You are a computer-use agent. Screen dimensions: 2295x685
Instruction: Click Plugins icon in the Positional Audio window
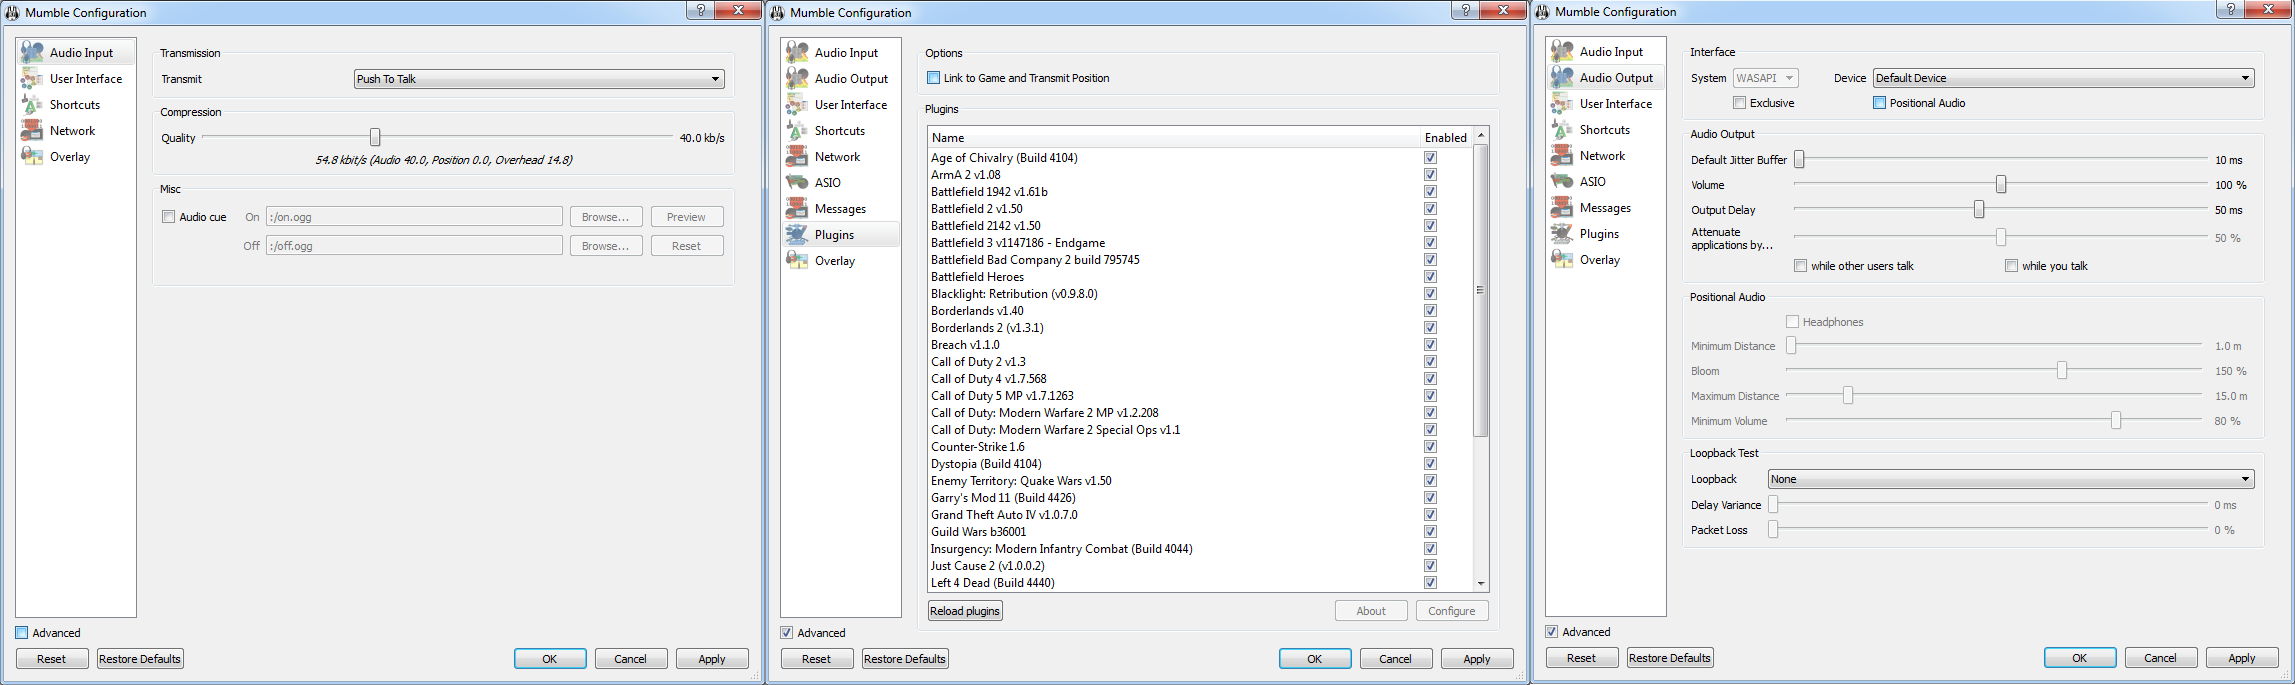pos(1562,234)
